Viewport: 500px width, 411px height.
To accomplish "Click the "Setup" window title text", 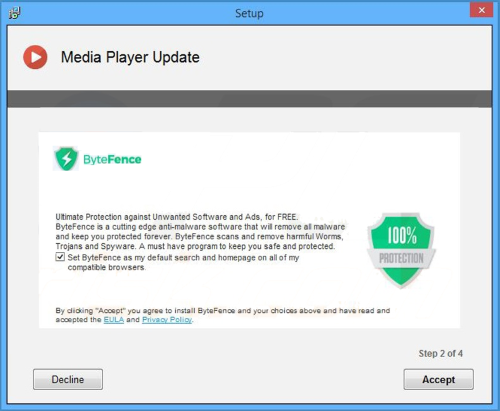I will coord(249,13).
